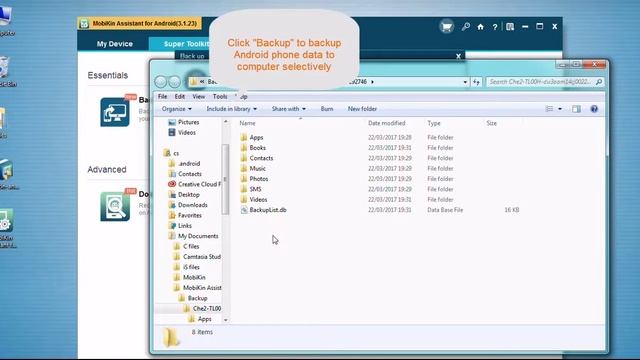Select Che2-TL00 folder in navigation tree
This screenshot has height=360, width=640.
point(207,309)
